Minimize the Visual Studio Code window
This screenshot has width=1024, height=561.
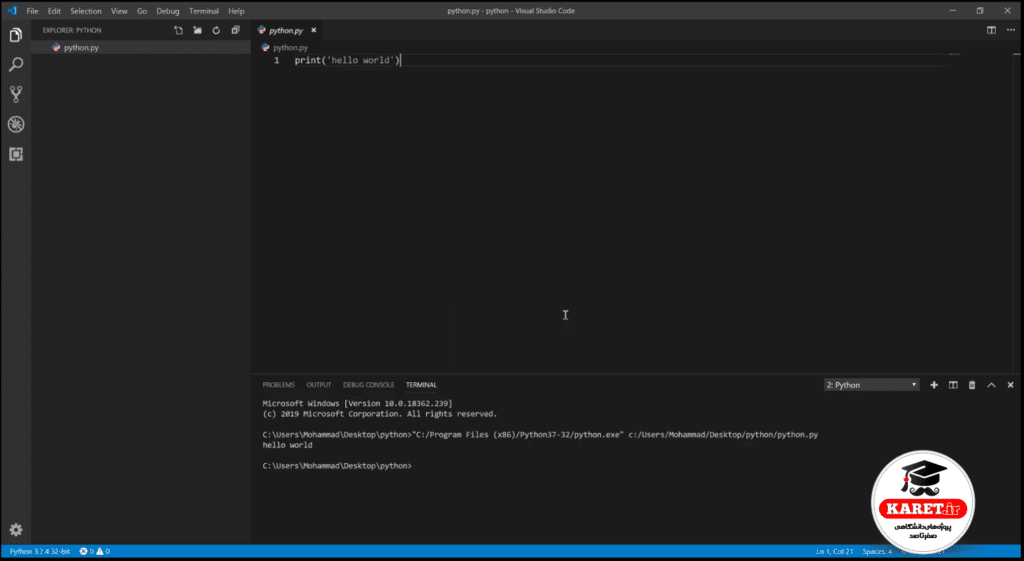tap(953, 10)
